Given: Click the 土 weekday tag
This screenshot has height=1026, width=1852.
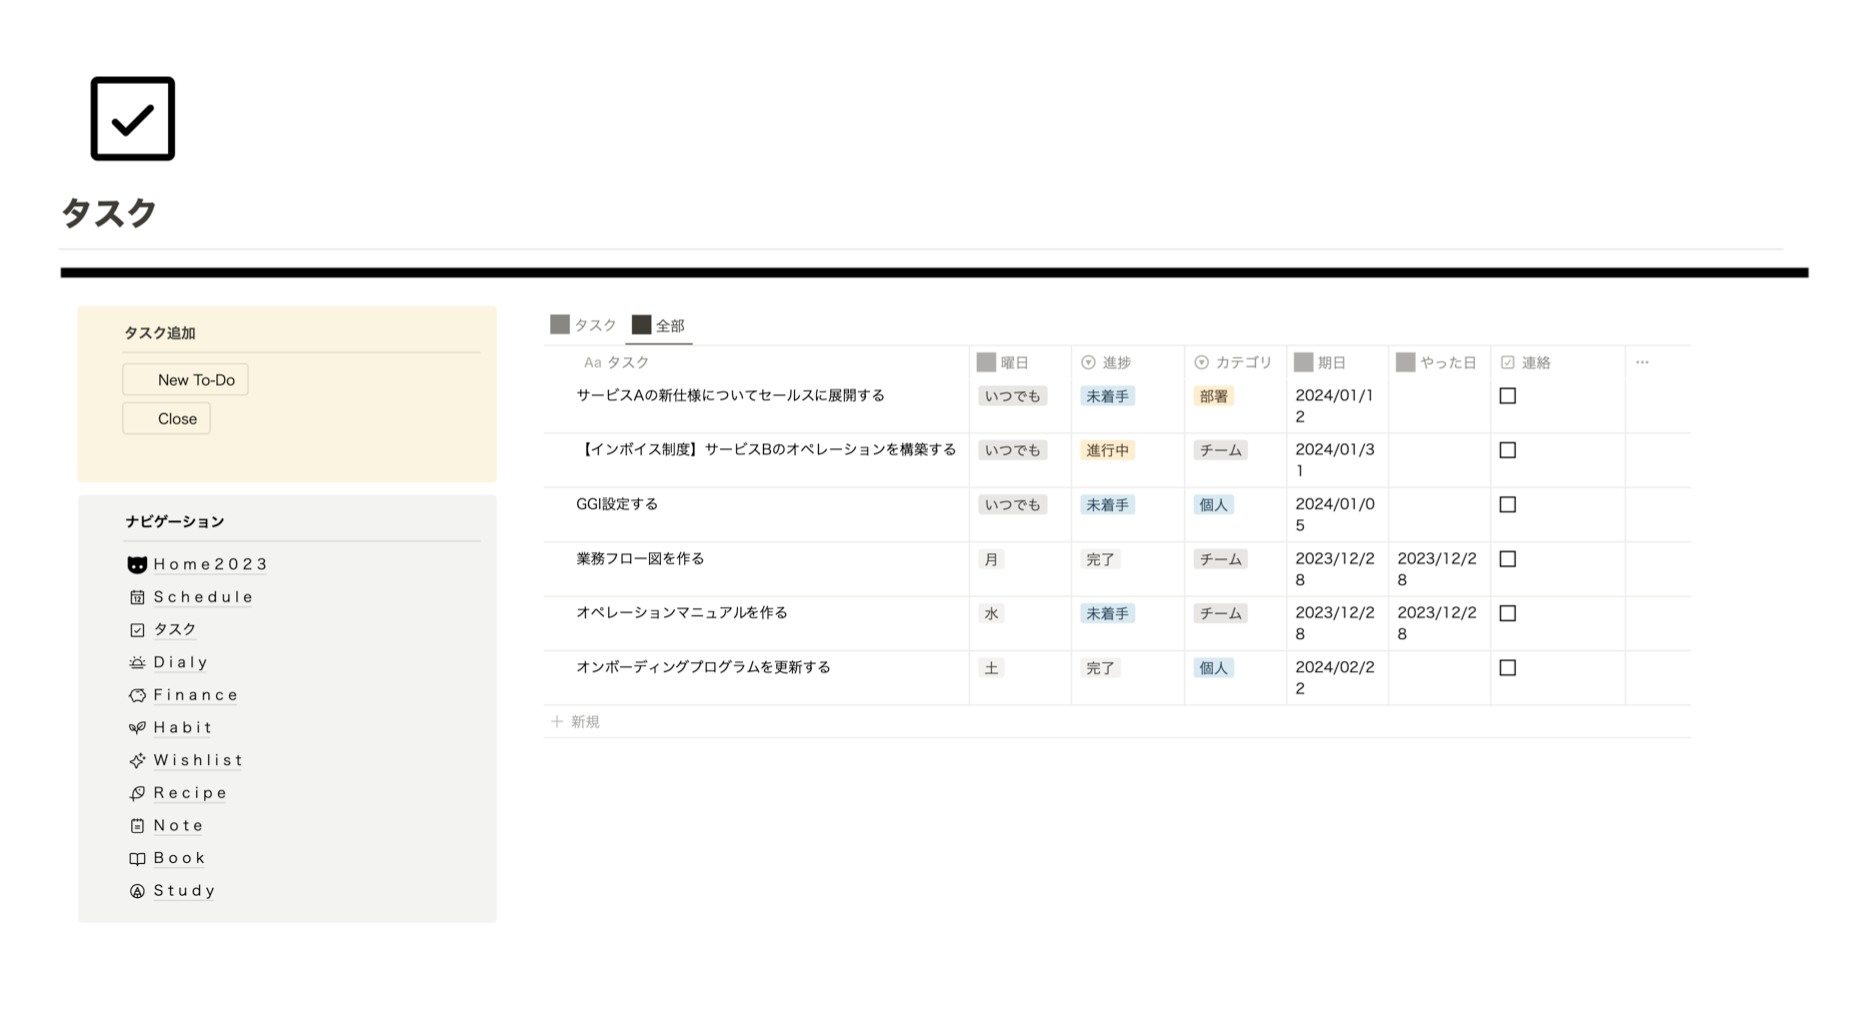Looking at the screenshot, I should click(991, 668).
